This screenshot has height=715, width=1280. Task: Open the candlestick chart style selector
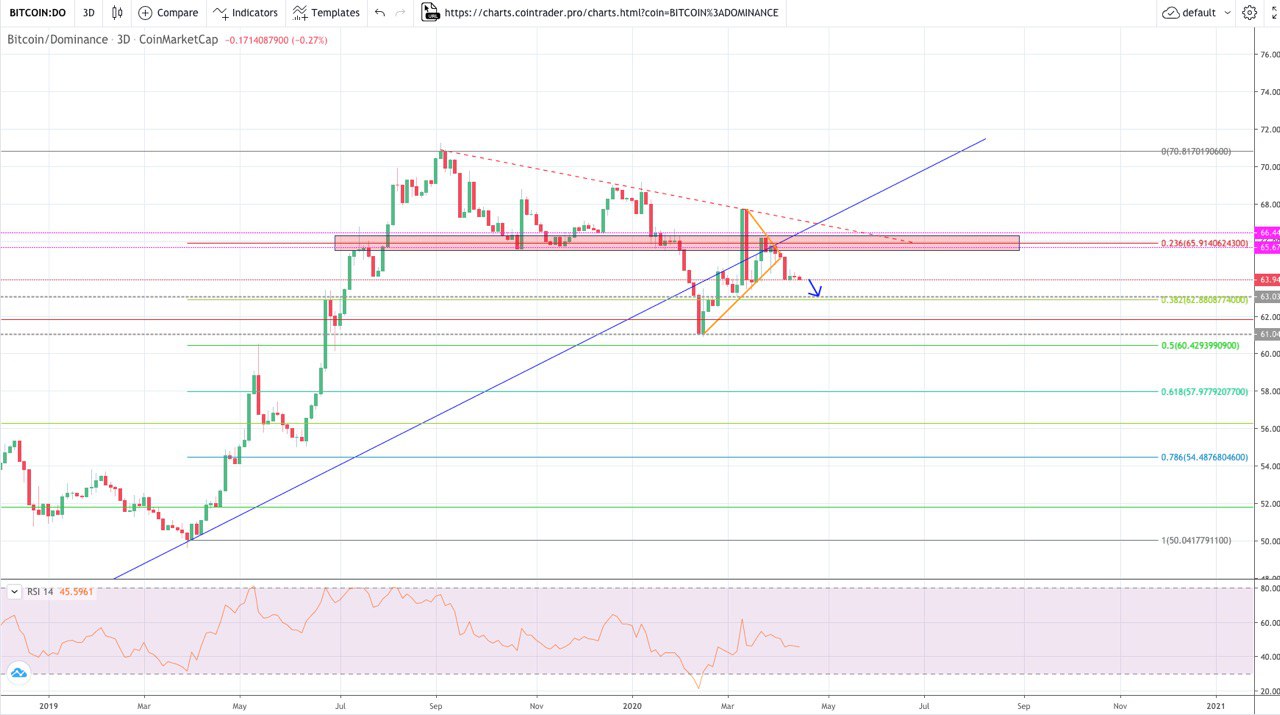[117, 13]
